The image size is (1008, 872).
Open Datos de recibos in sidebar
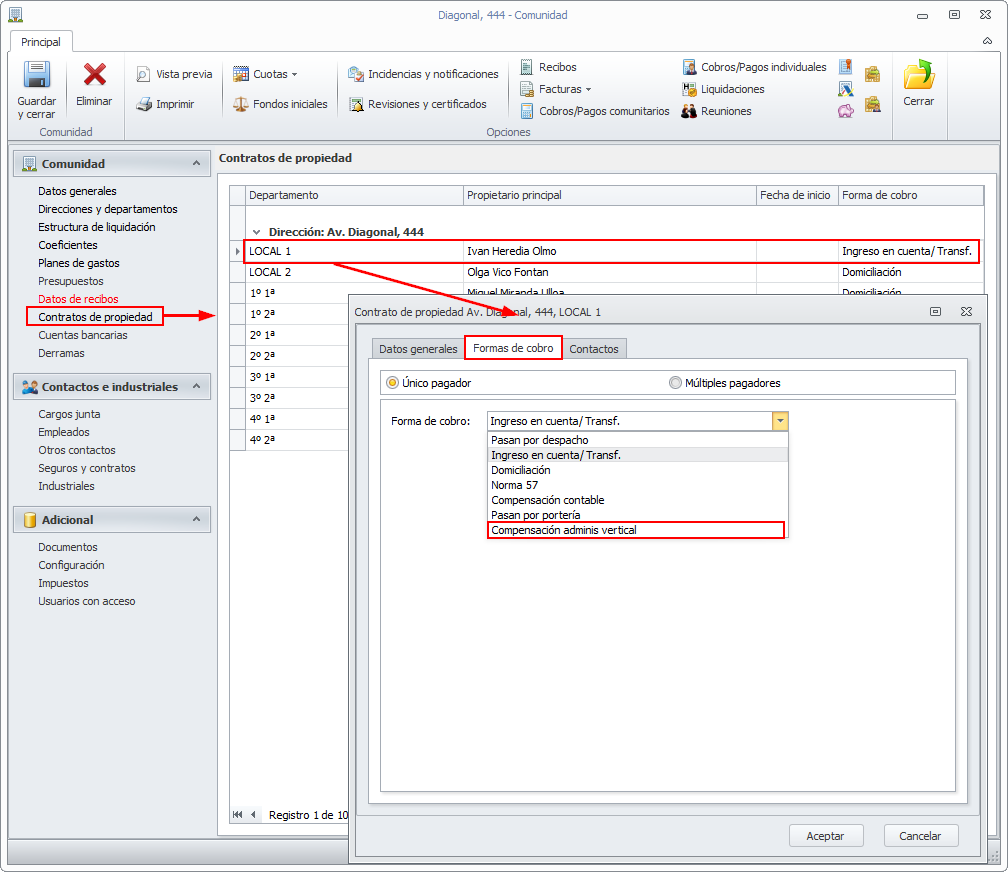[78, 299]
